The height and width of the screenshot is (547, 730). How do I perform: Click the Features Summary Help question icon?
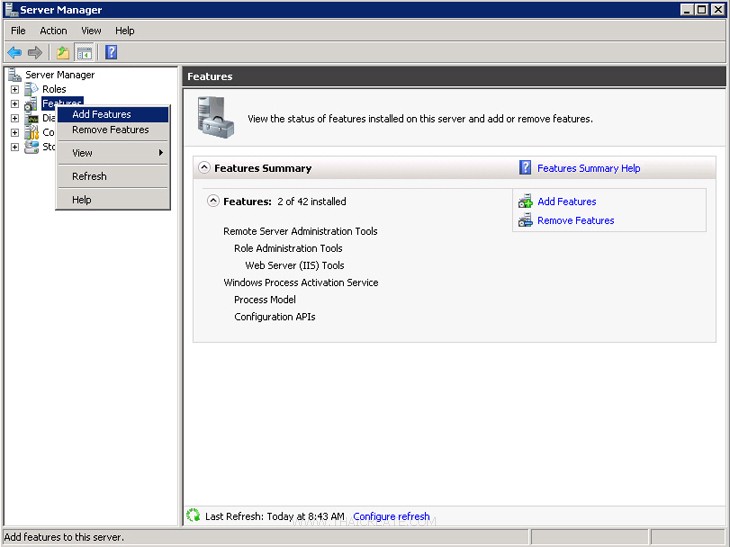(525, 168)
